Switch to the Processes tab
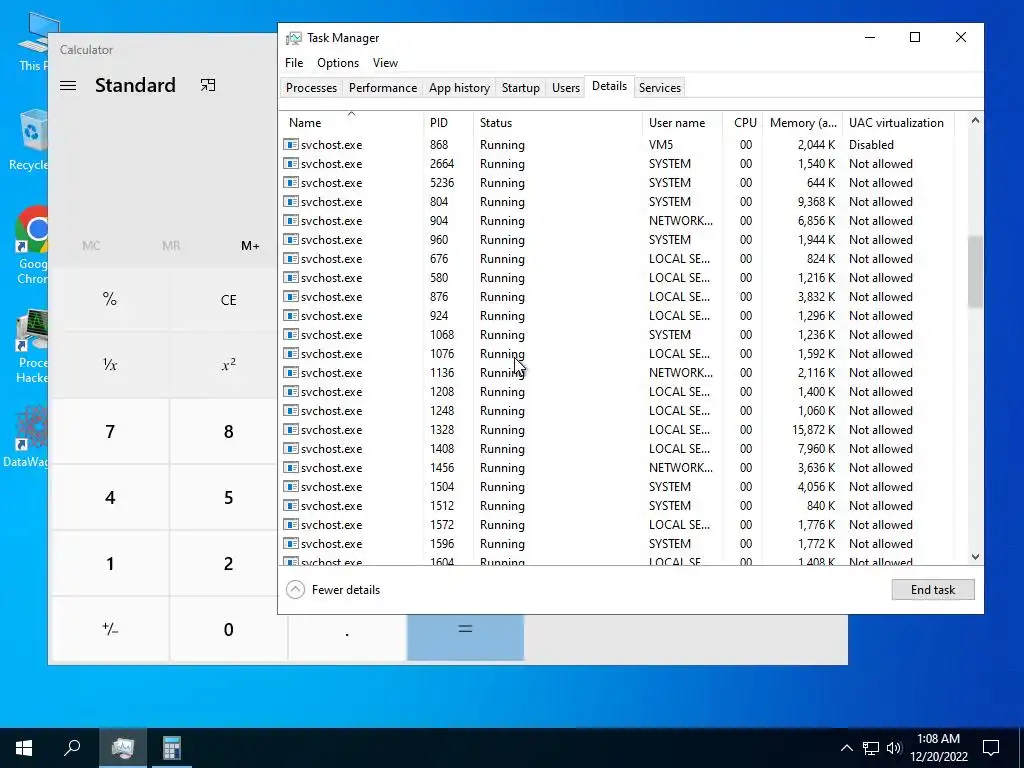The image size is (1024, 768). point(312,88)
